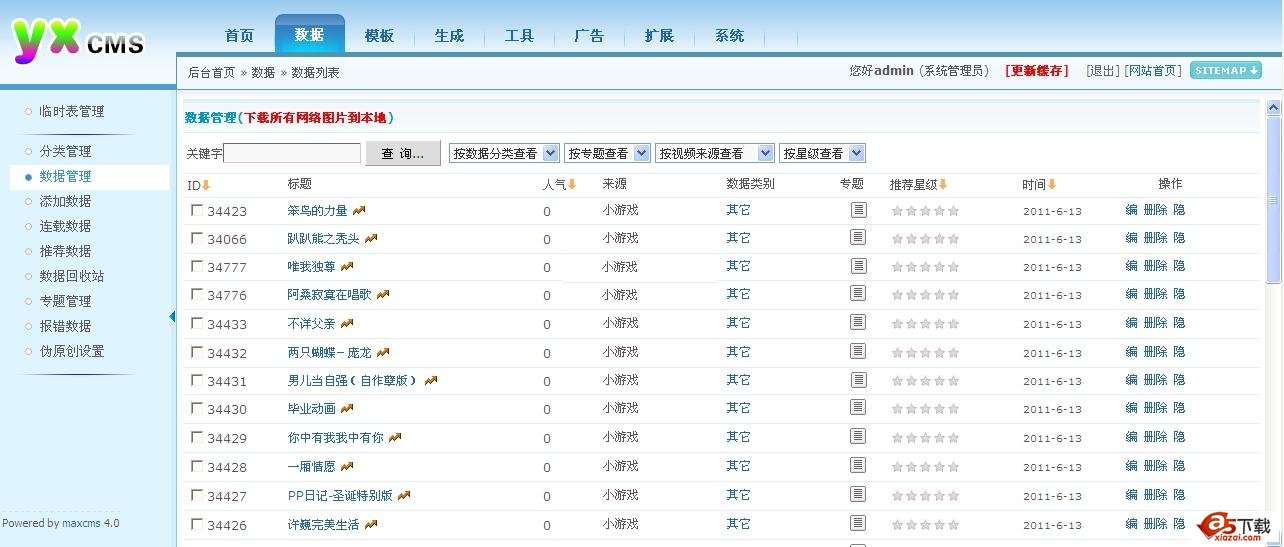The height and width of the screenshot is (547, 1284).
Task: Expand the 按视频来源查看 dropdown
Action: pyautogui.click(x=715, y=153)
